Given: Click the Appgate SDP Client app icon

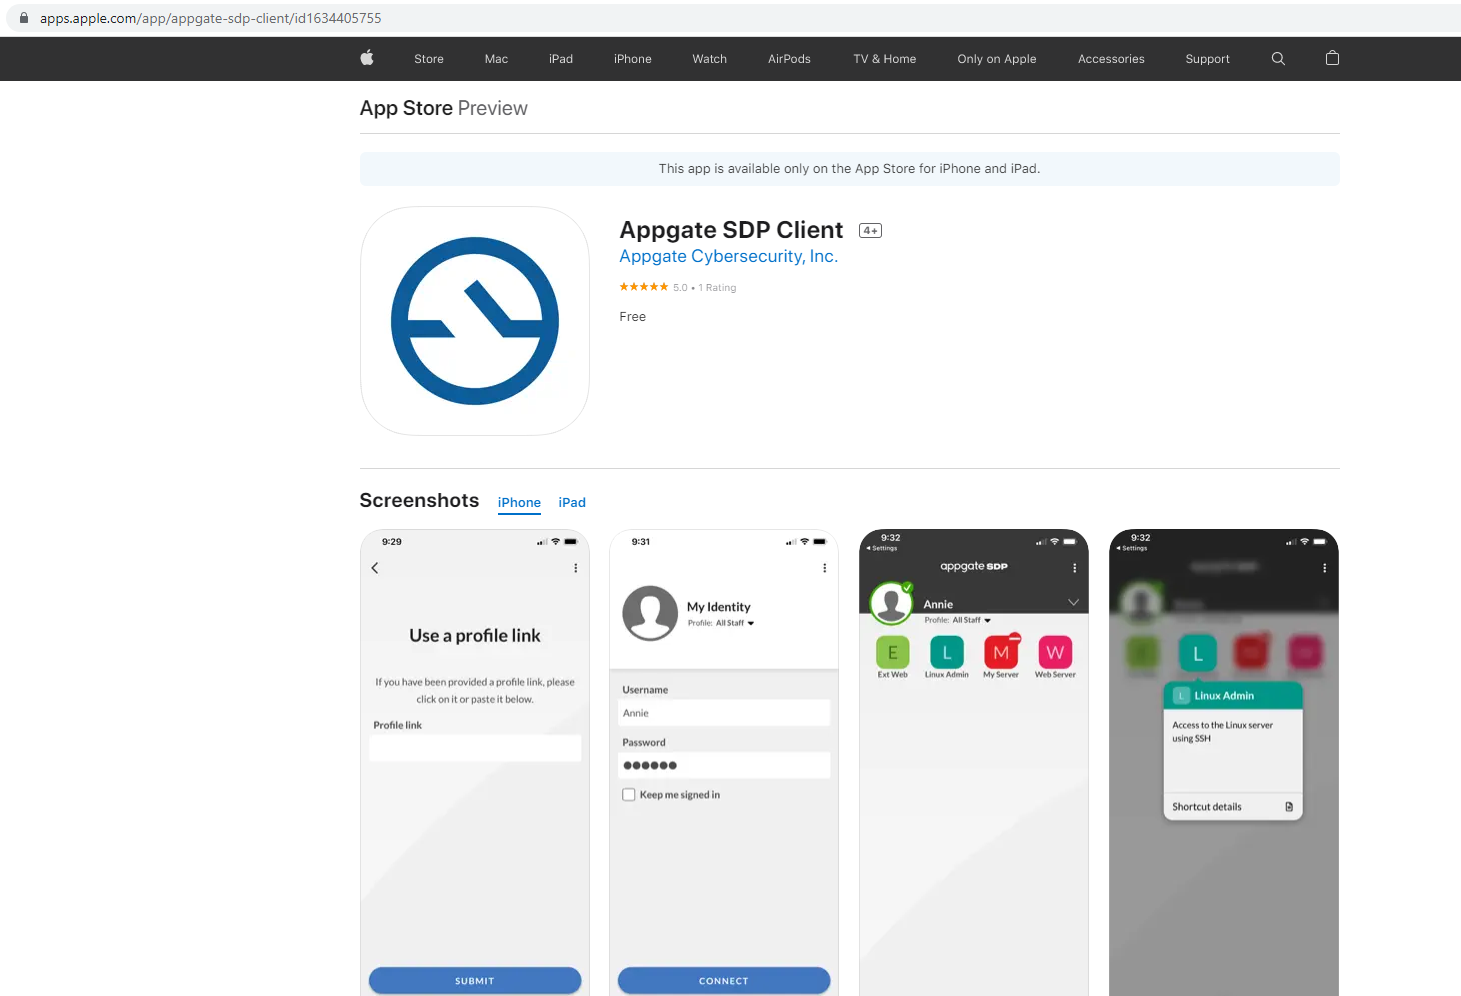Looking at the screenshot, I should coord(474,321).
